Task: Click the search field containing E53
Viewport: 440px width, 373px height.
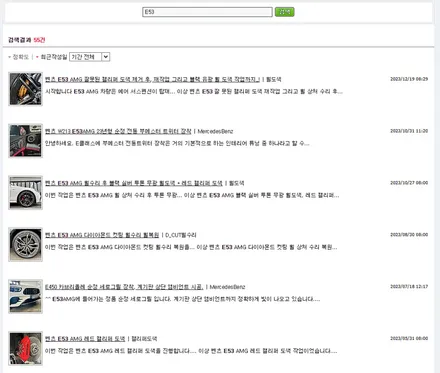Action: pyautogui.click(x=207, y=12)
